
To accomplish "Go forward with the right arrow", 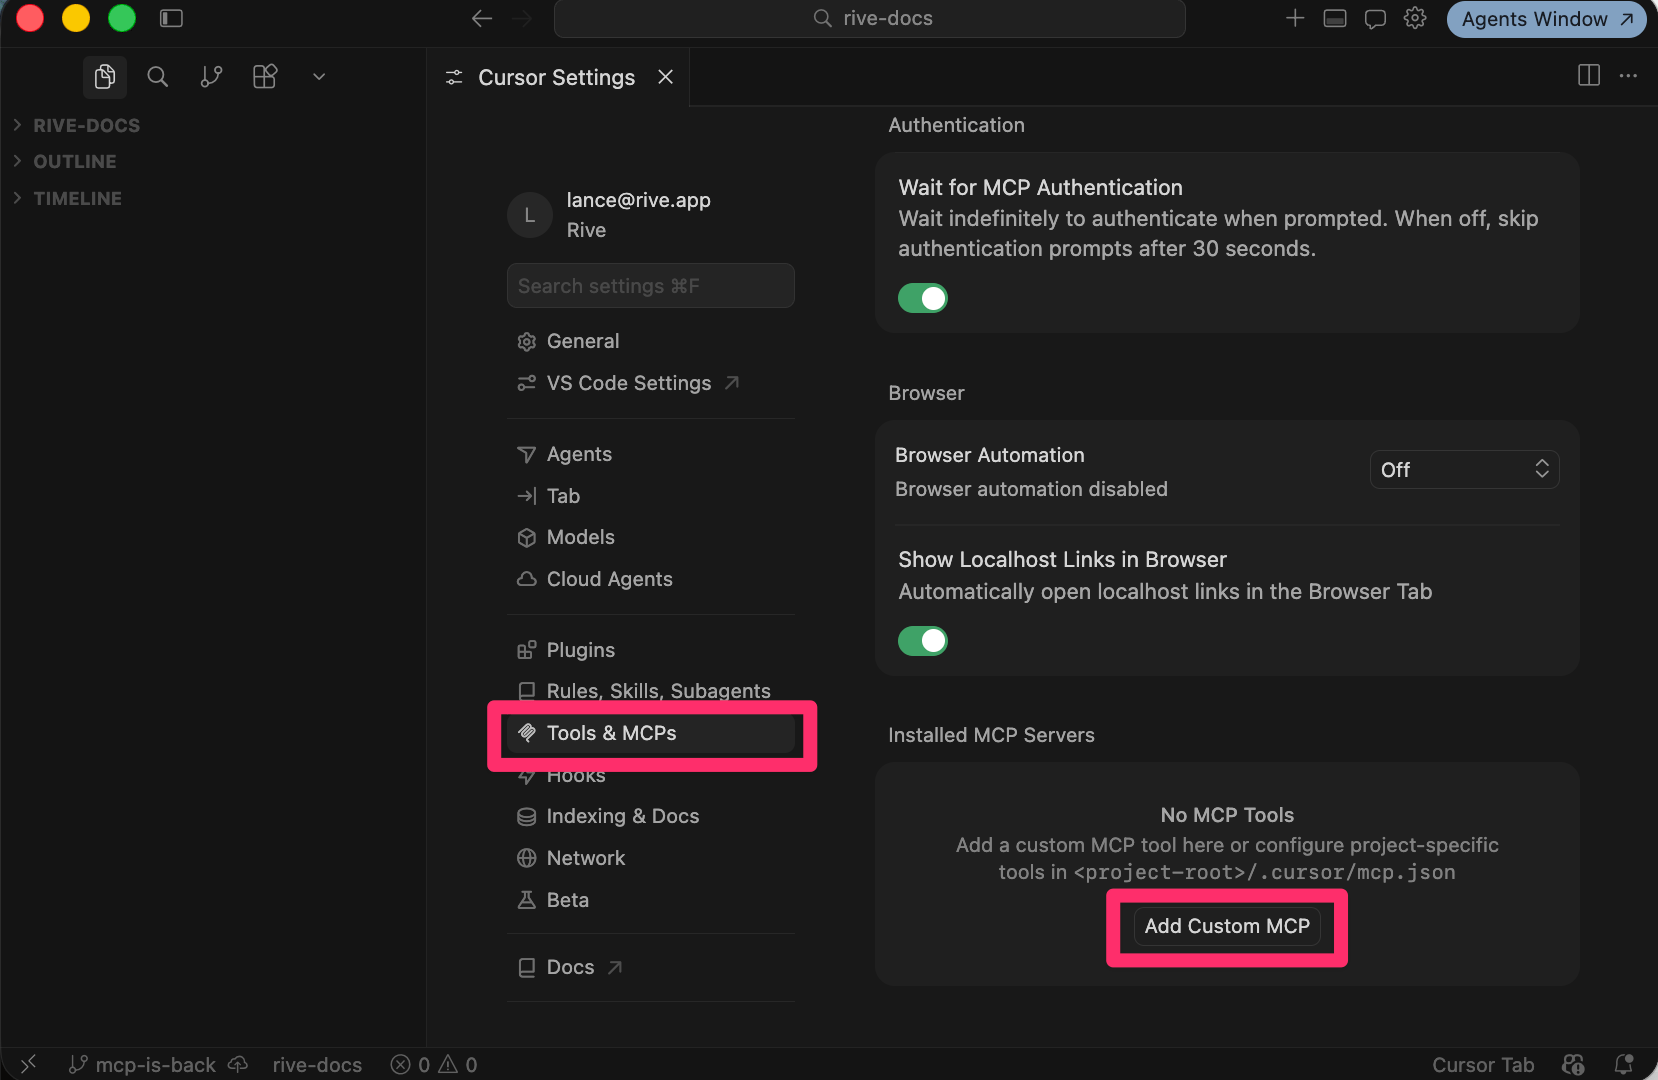I will 522,18.
